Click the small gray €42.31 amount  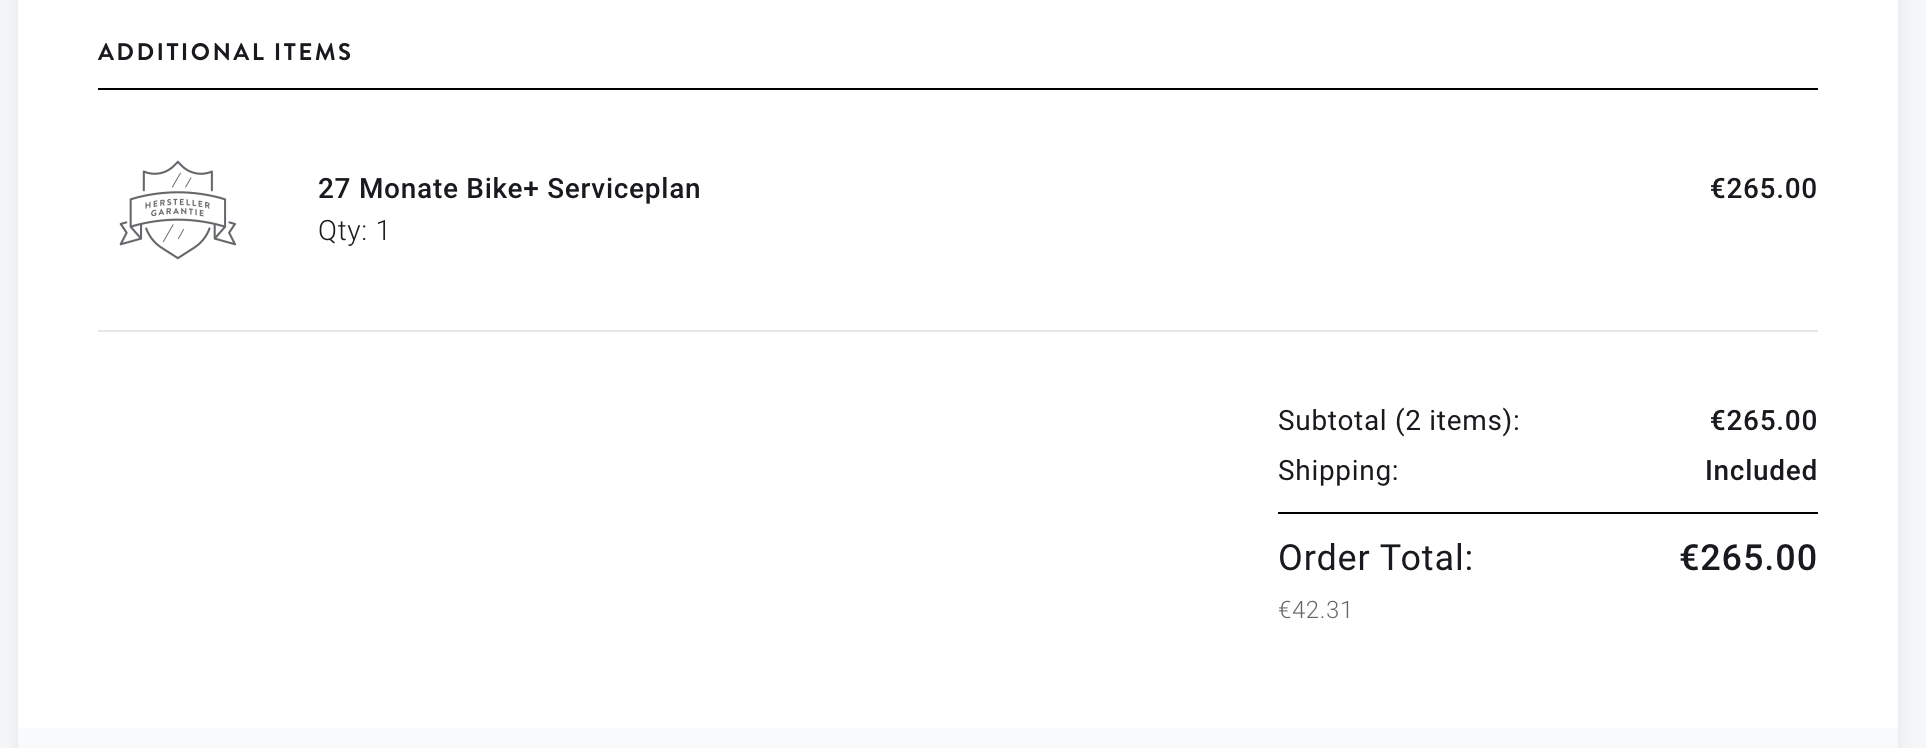tap(1315, 610)
